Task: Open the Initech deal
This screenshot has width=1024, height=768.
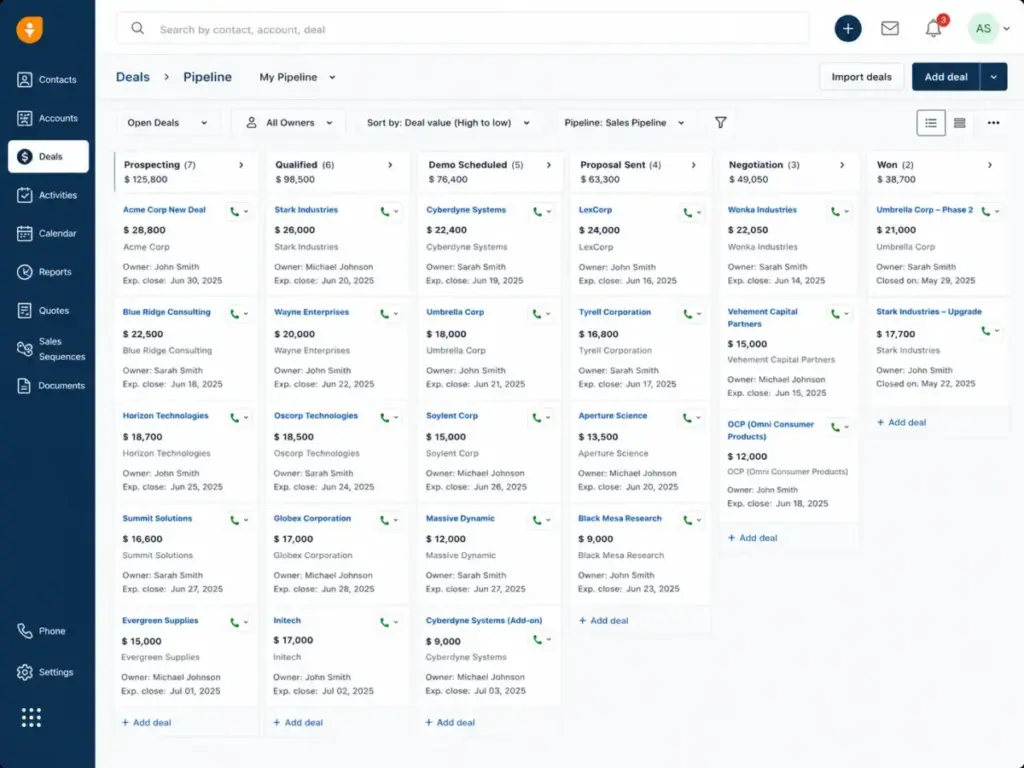Action: pyautogui.click(x=287, y=620)
